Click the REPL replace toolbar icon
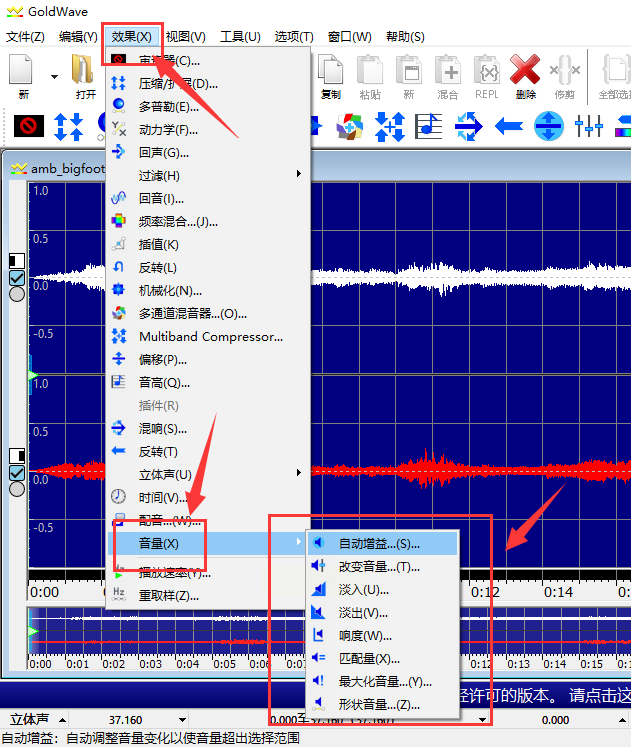Screen dimensions: 631x747 pos(487,71)
